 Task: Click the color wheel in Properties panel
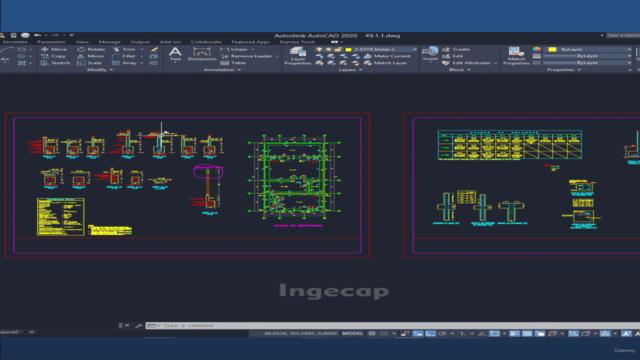point(536,49)
